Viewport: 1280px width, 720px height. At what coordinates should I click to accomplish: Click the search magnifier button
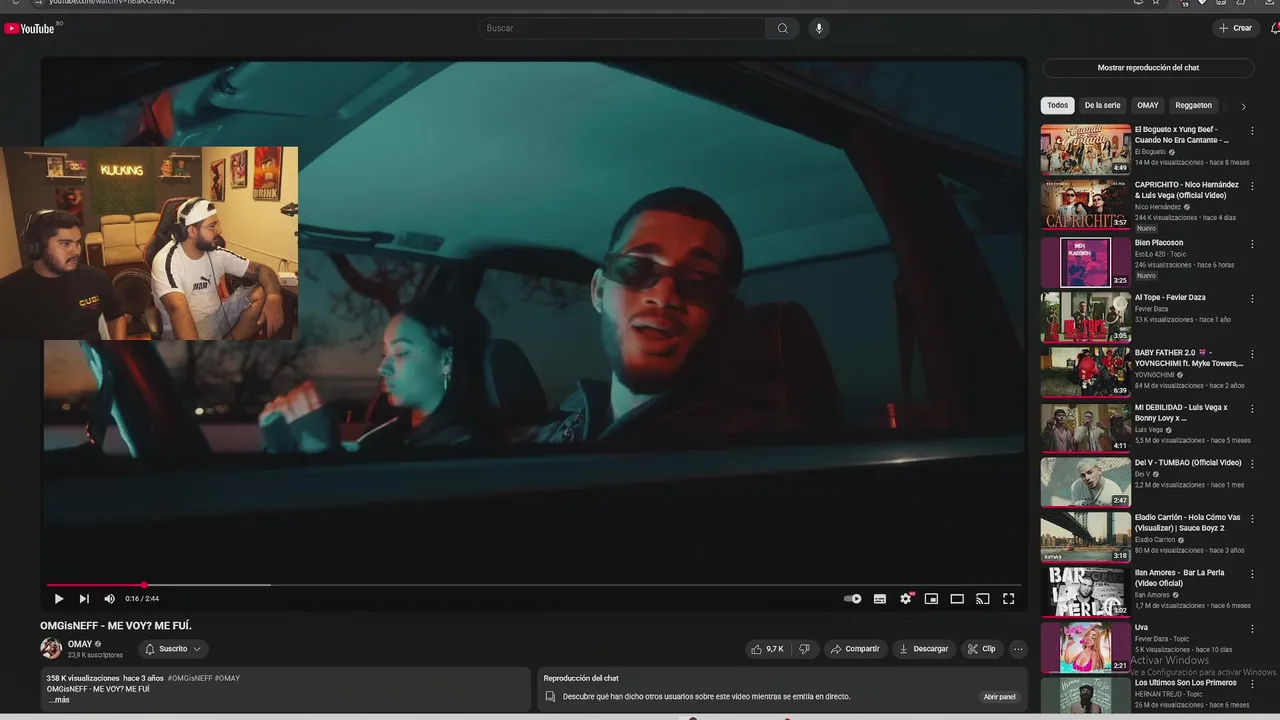(783, 28)
